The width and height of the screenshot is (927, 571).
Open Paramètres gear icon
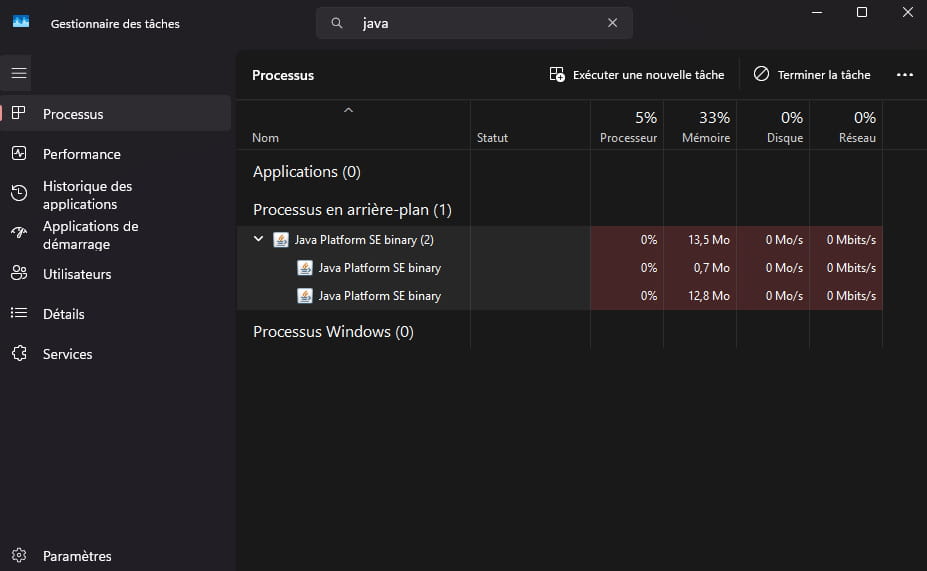pos(19,556)
